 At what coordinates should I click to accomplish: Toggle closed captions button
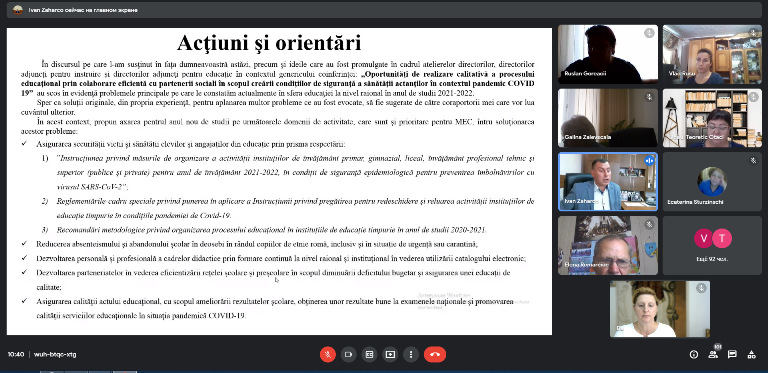369,354
